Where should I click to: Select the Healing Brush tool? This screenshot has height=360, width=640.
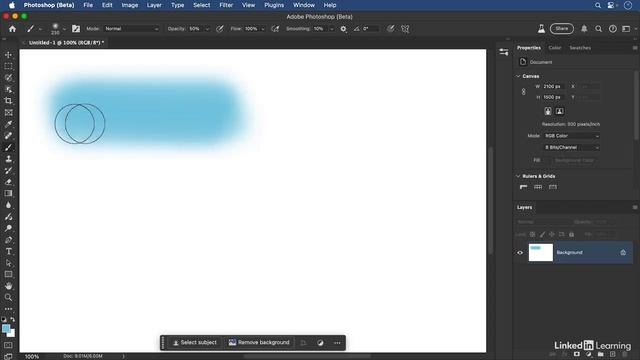8,136
